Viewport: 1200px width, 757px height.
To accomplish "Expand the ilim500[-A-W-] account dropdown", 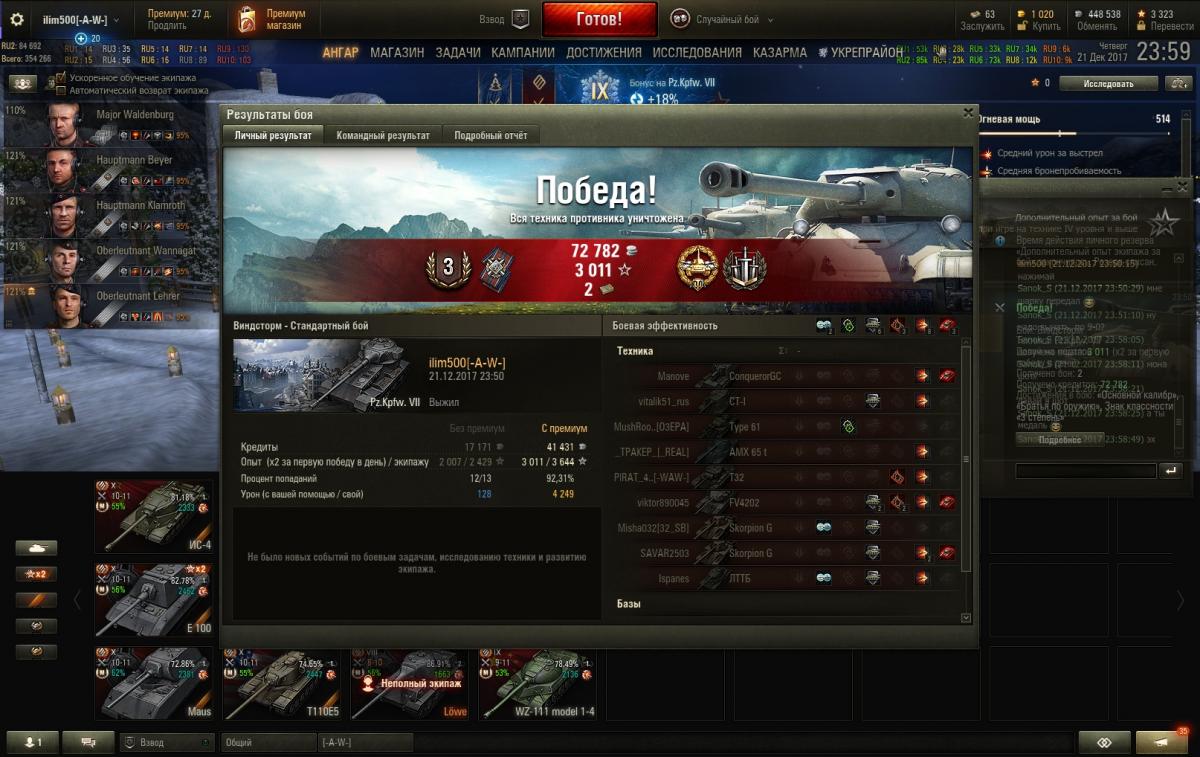I will 80,19.
